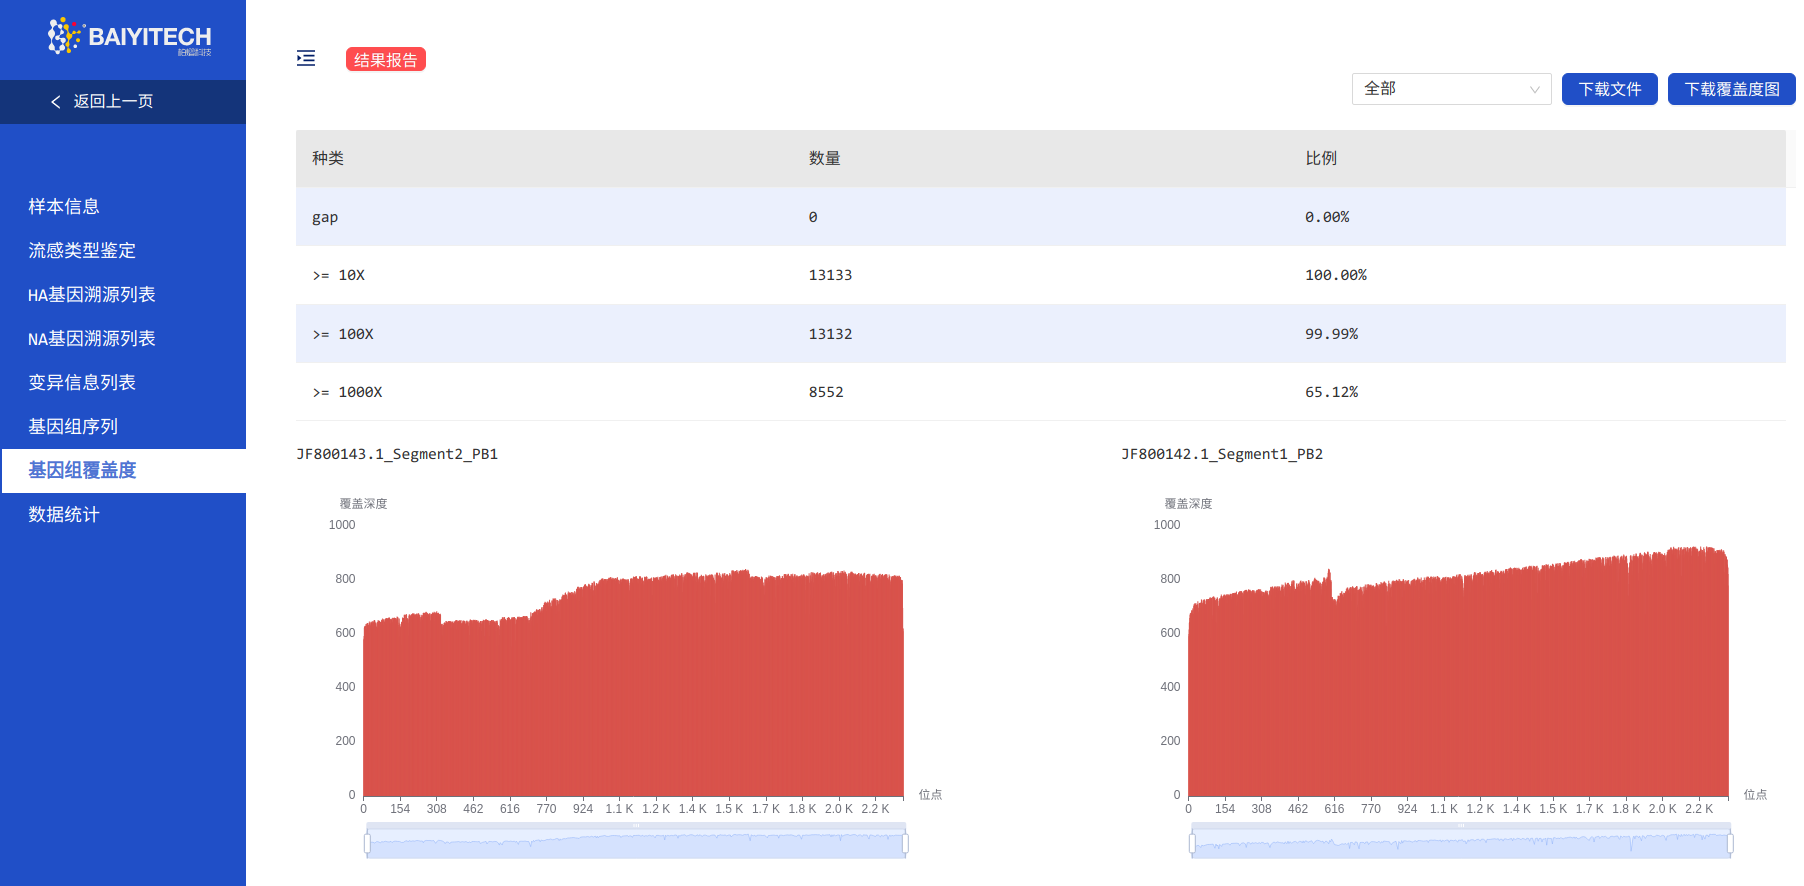Click the 65.12% ratio cell
The width and height of the screenshot is (1804, 886).
1332,392
